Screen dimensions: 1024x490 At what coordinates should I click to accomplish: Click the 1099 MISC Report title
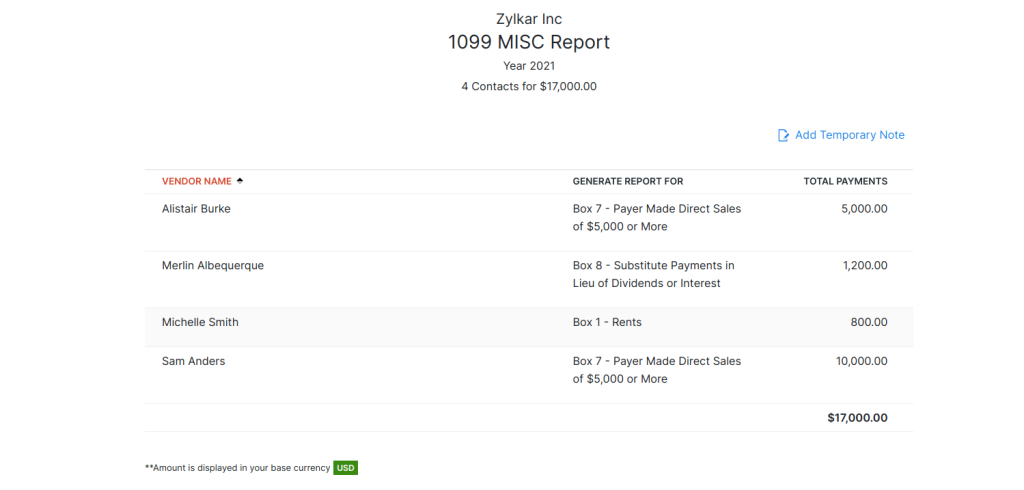[x=528, y=42]
